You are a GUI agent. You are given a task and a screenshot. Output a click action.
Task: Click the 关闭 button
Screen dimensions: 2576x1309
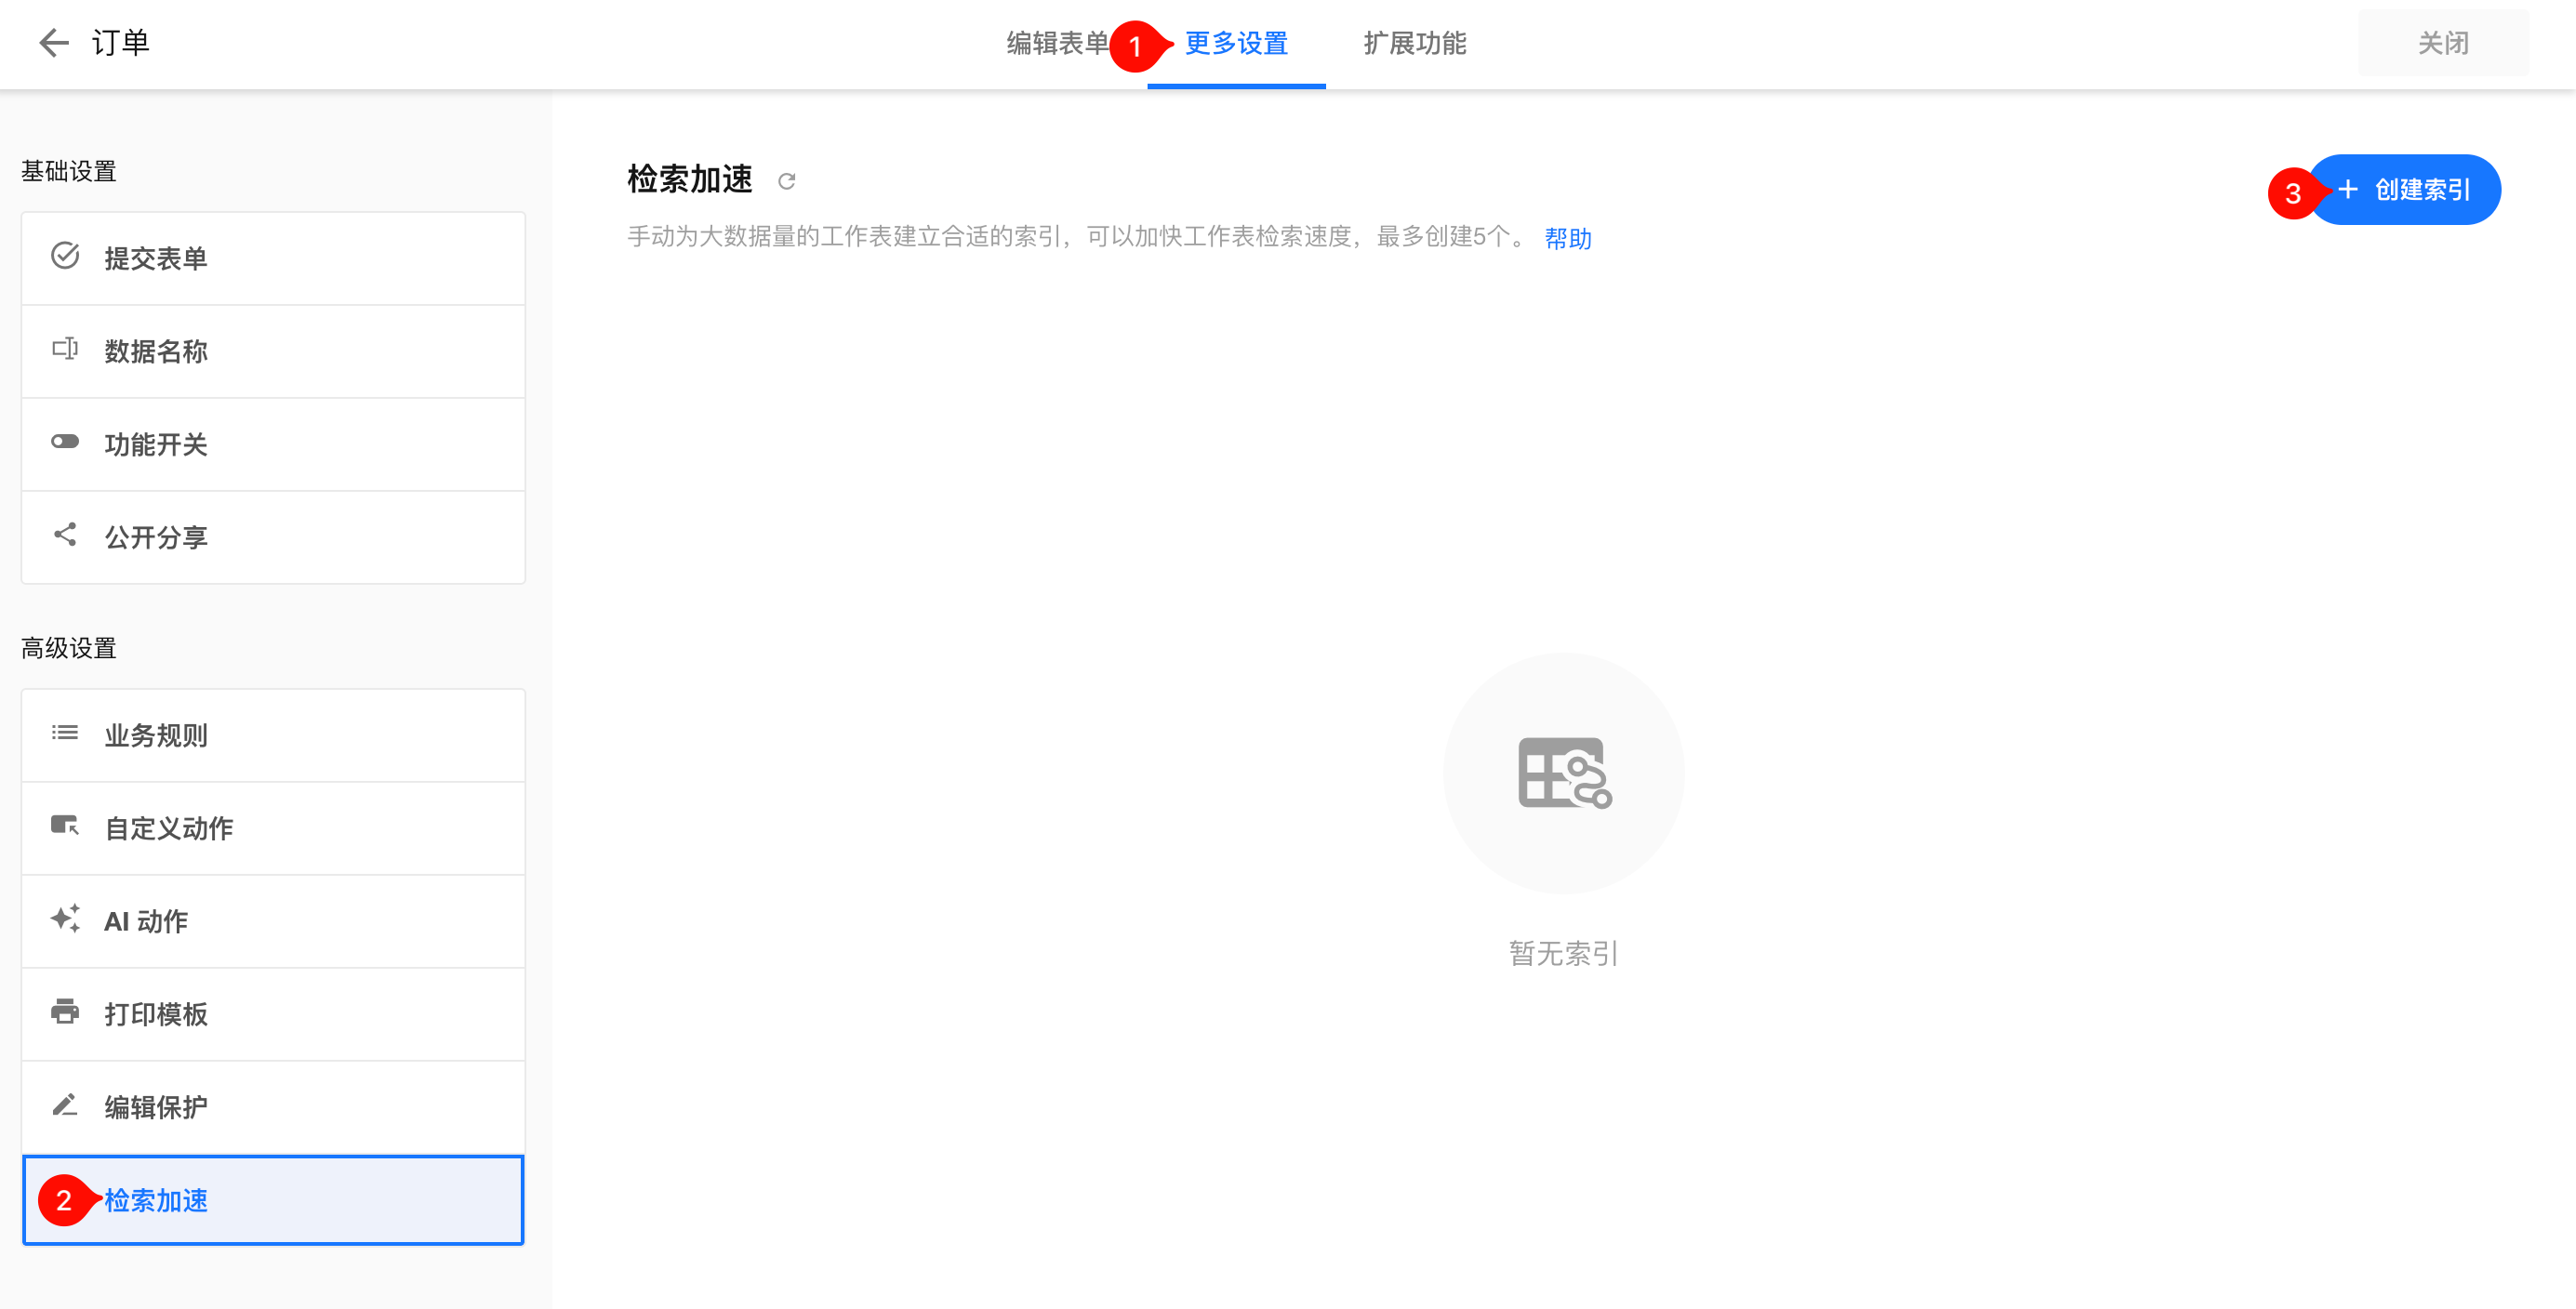click(x=2443, y=43)
